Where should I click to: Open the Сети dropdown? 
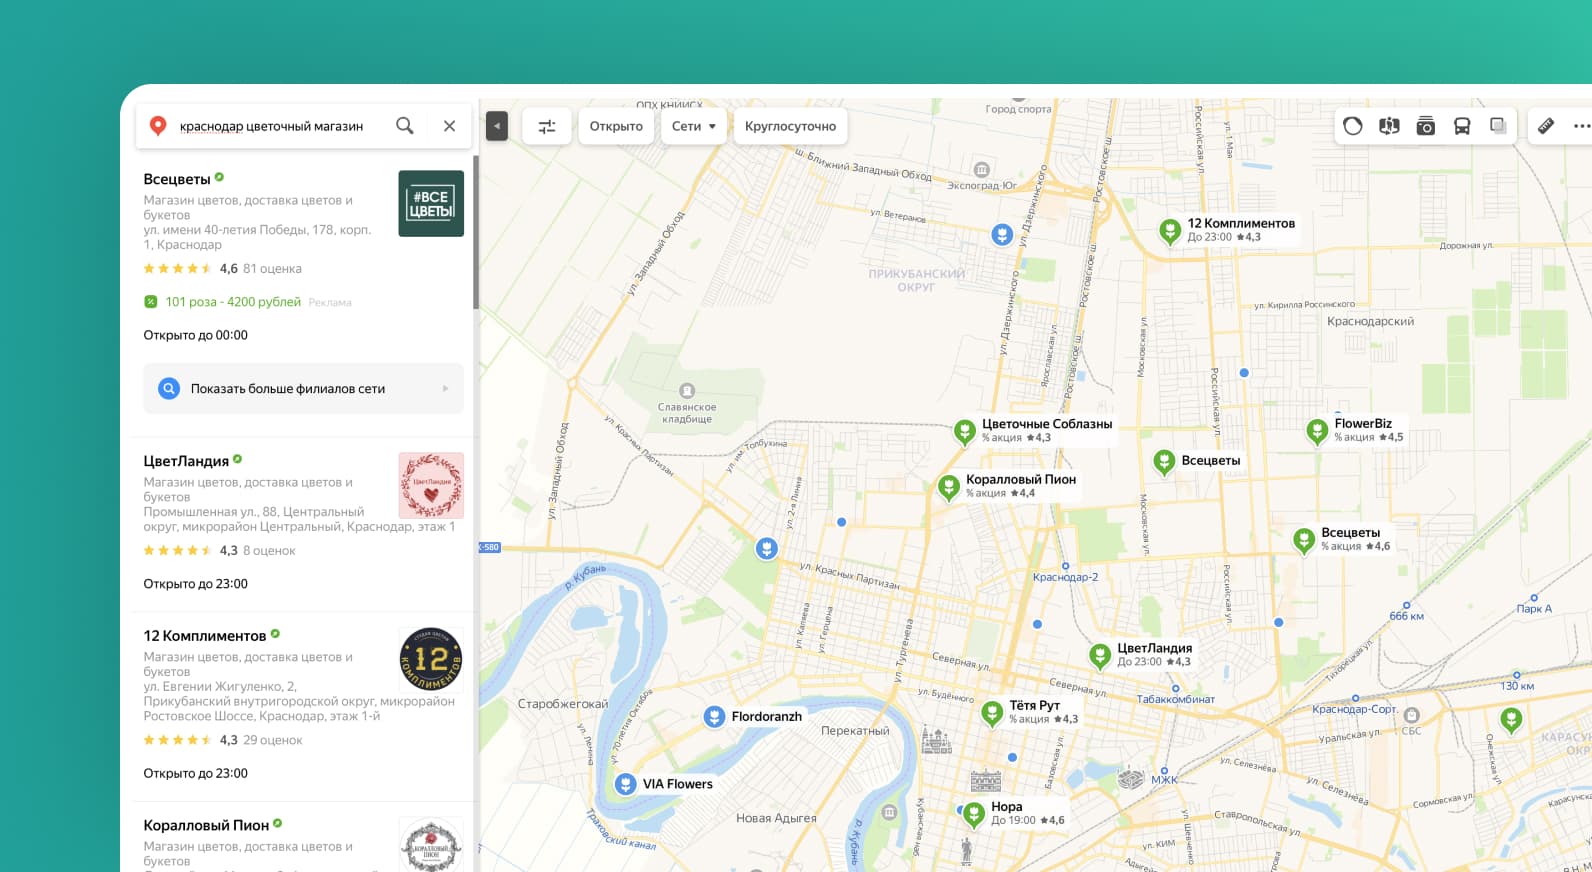693,126
